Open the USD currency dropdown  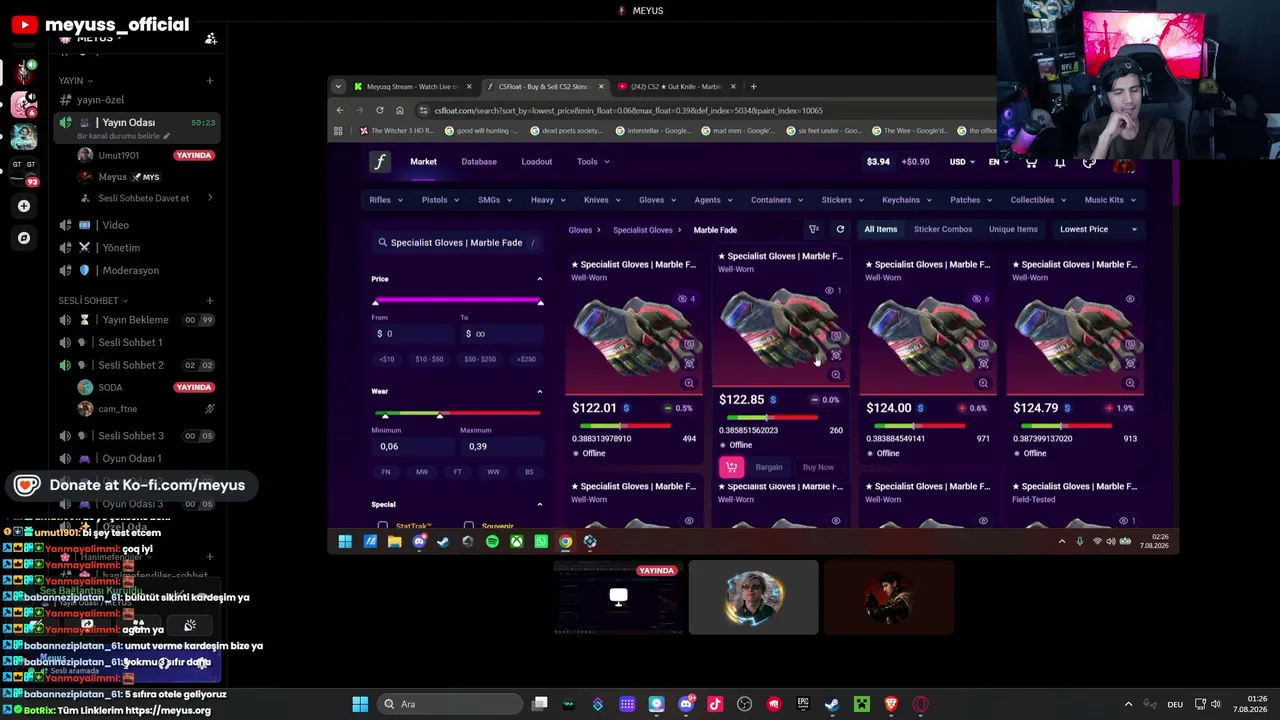pos(962,162)
